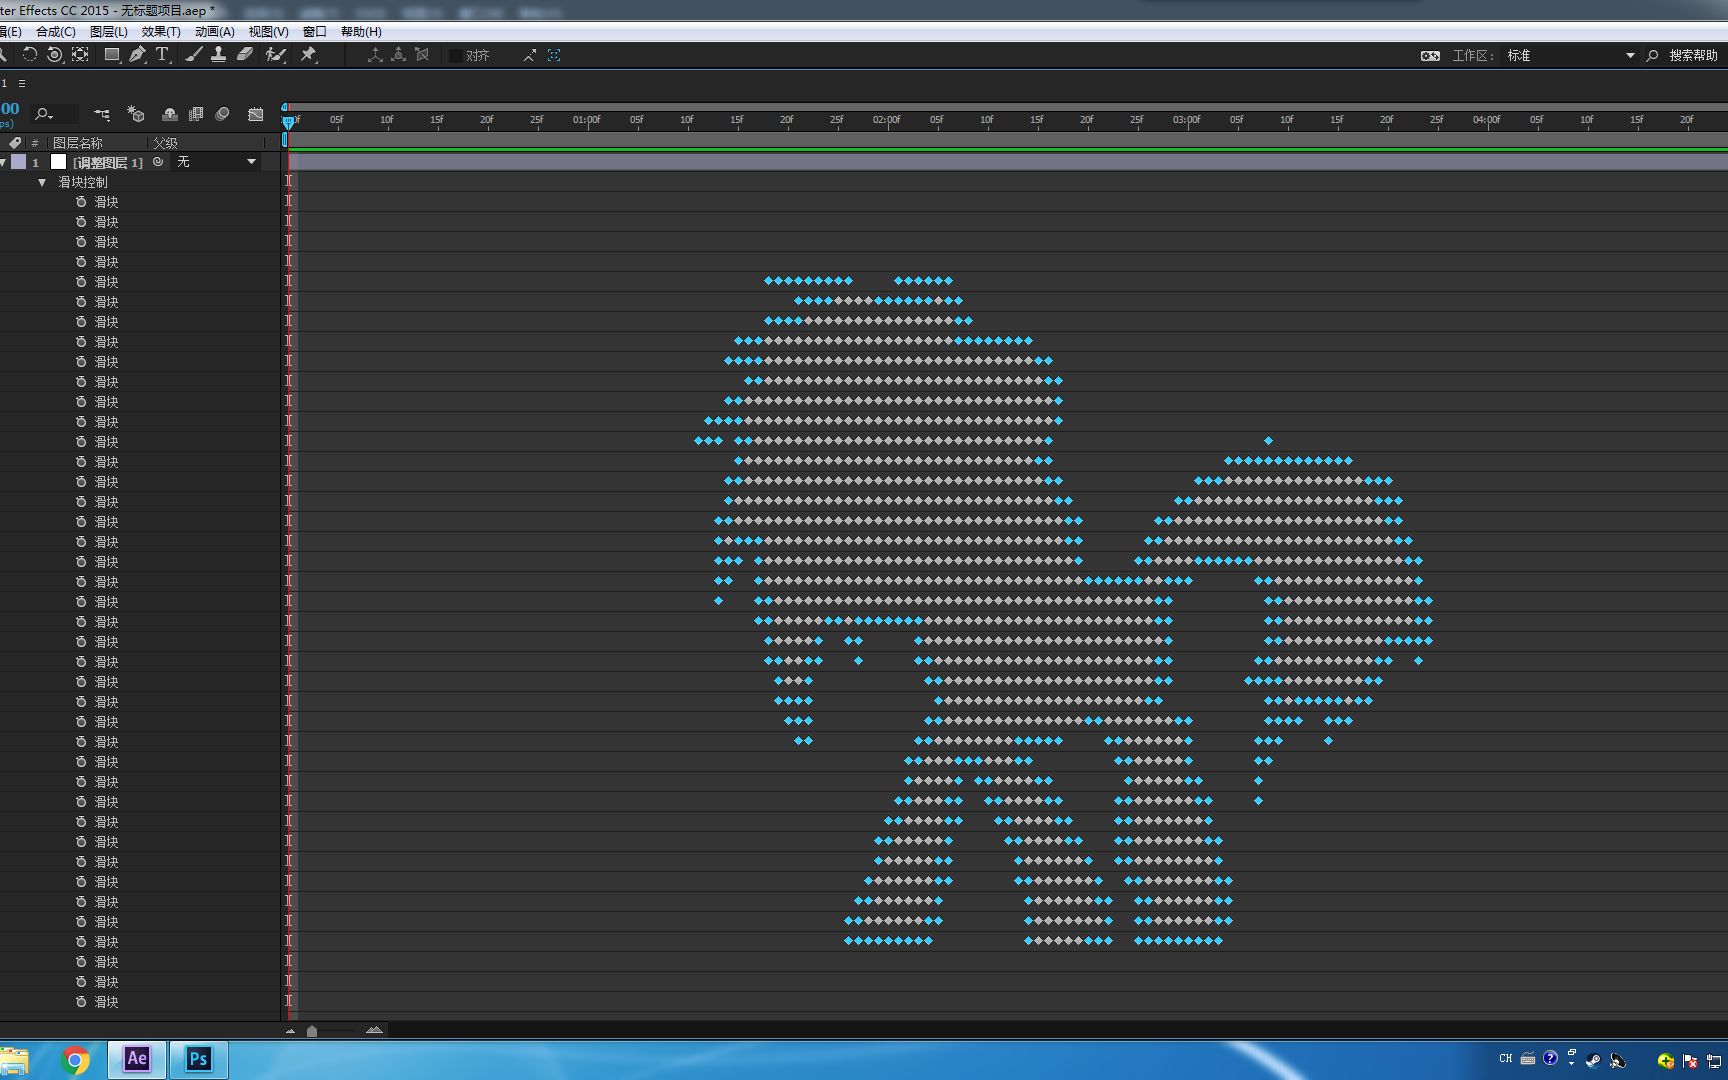1728x1080 pixels.
Task: Open Chrome from the taskbar
Action: tap(75, 1059)
